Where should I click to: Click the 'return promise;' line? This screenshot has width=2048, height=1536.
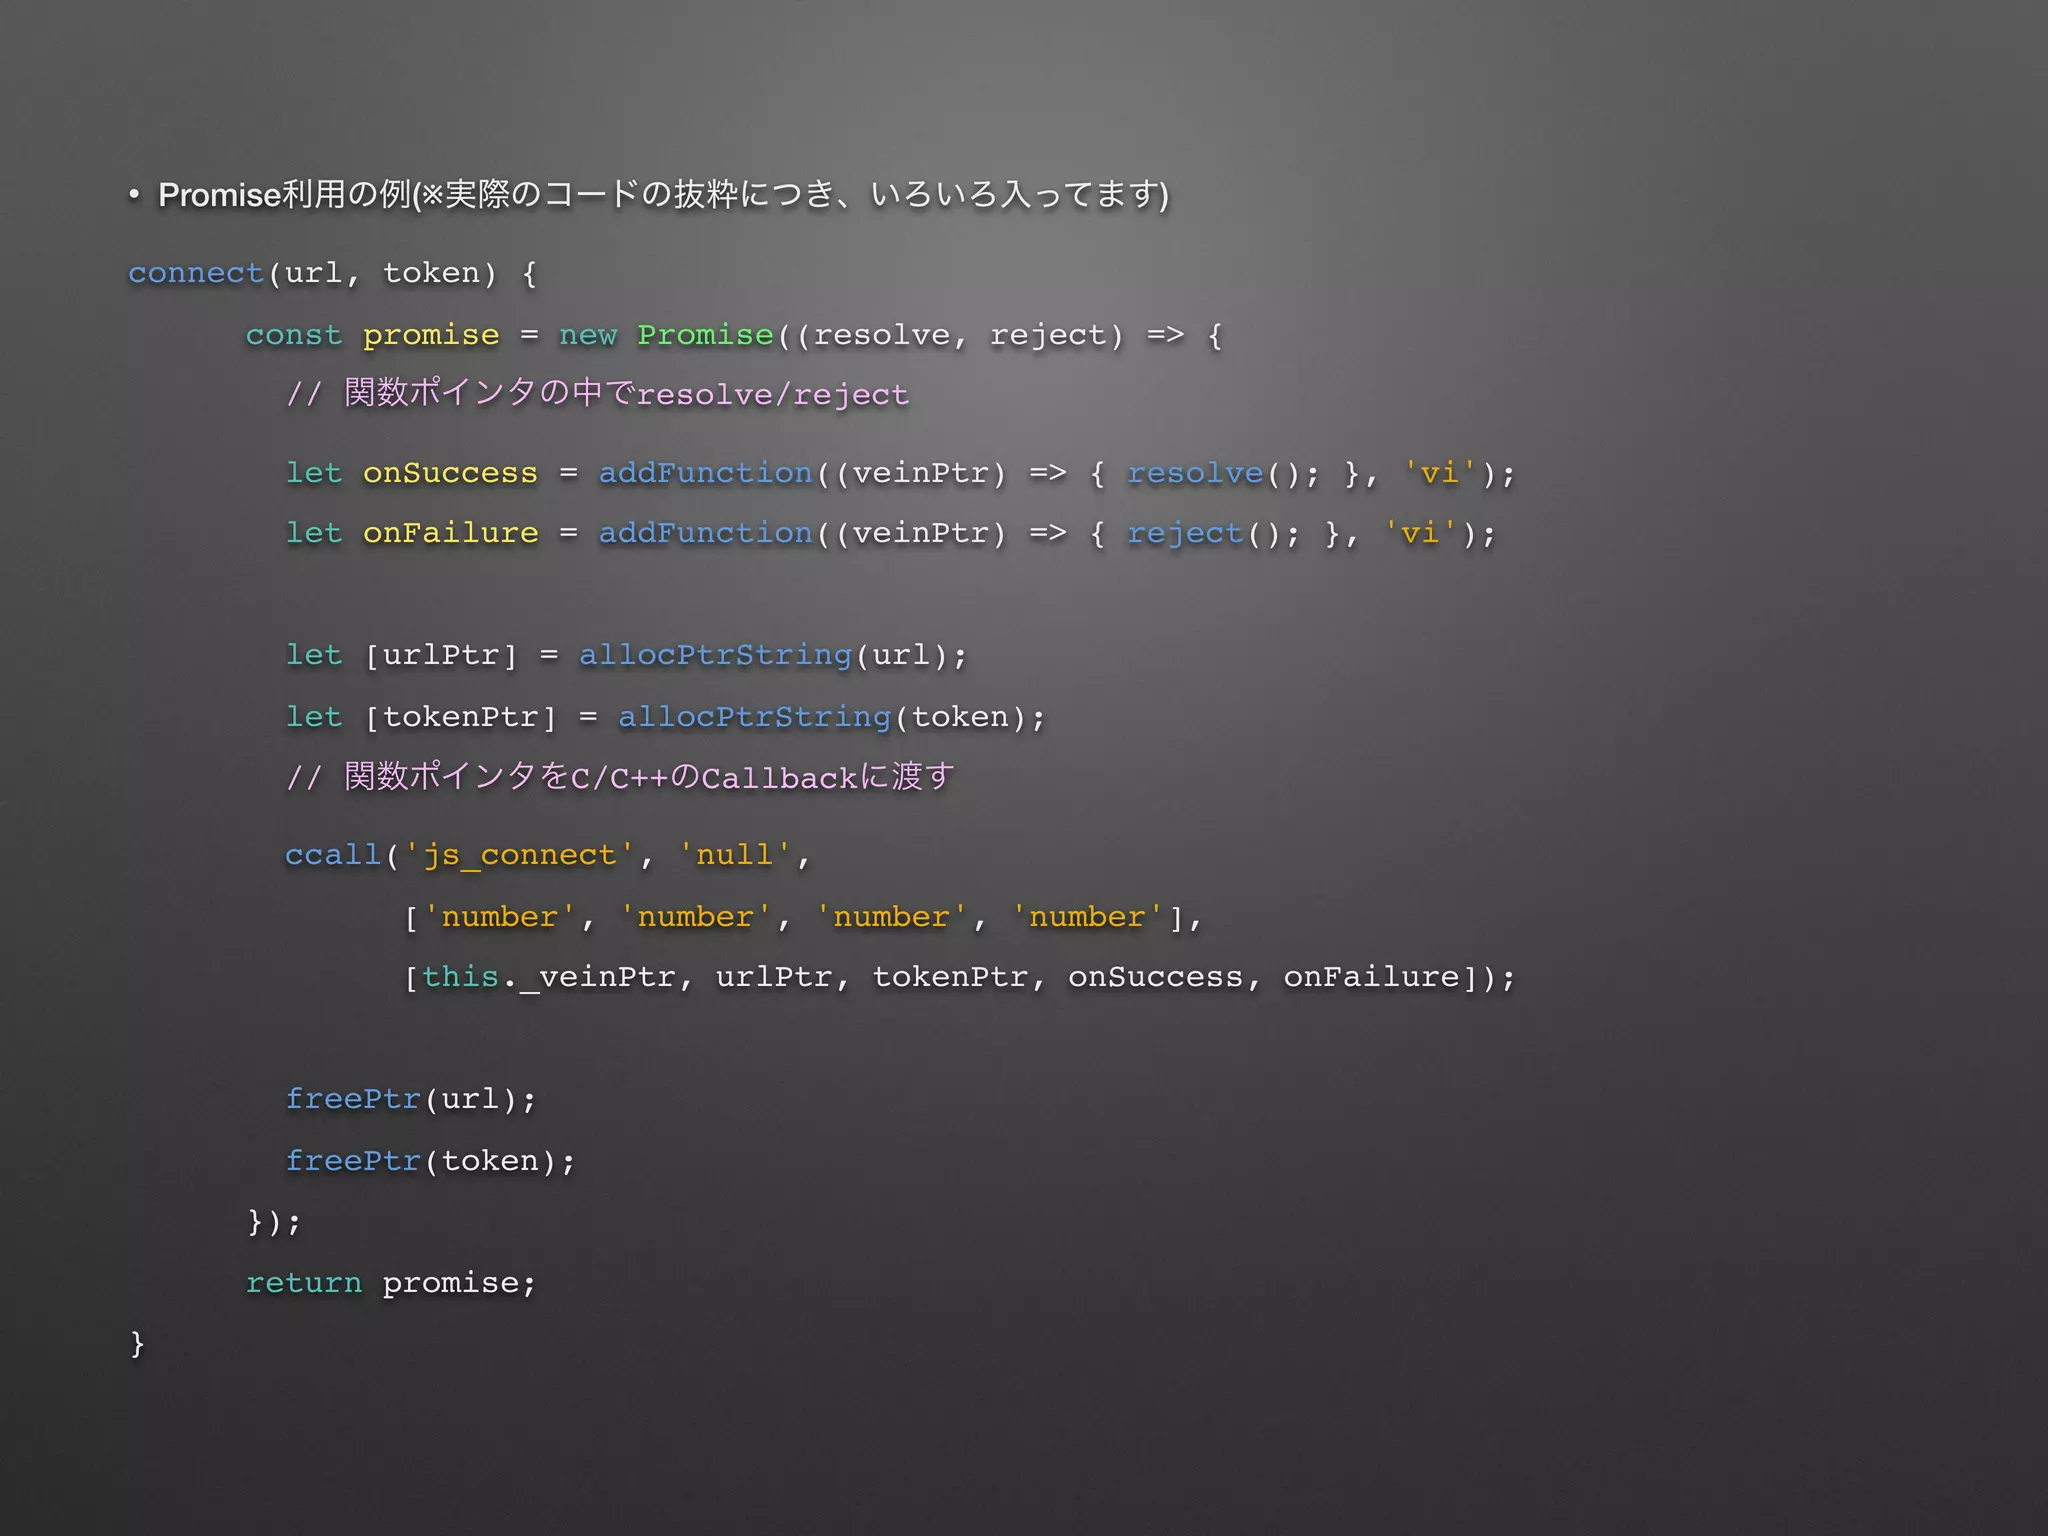tap(391, 1283)
